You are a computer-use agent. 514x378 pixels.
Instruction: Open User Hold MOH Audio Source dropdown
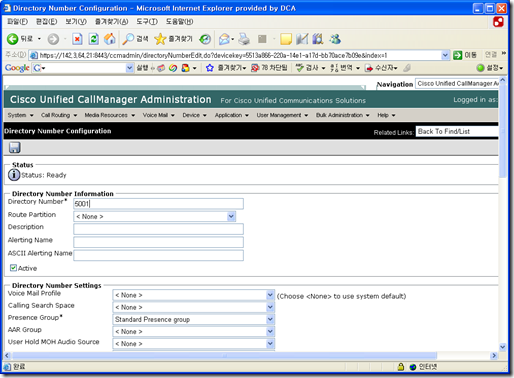click(194, 343)
